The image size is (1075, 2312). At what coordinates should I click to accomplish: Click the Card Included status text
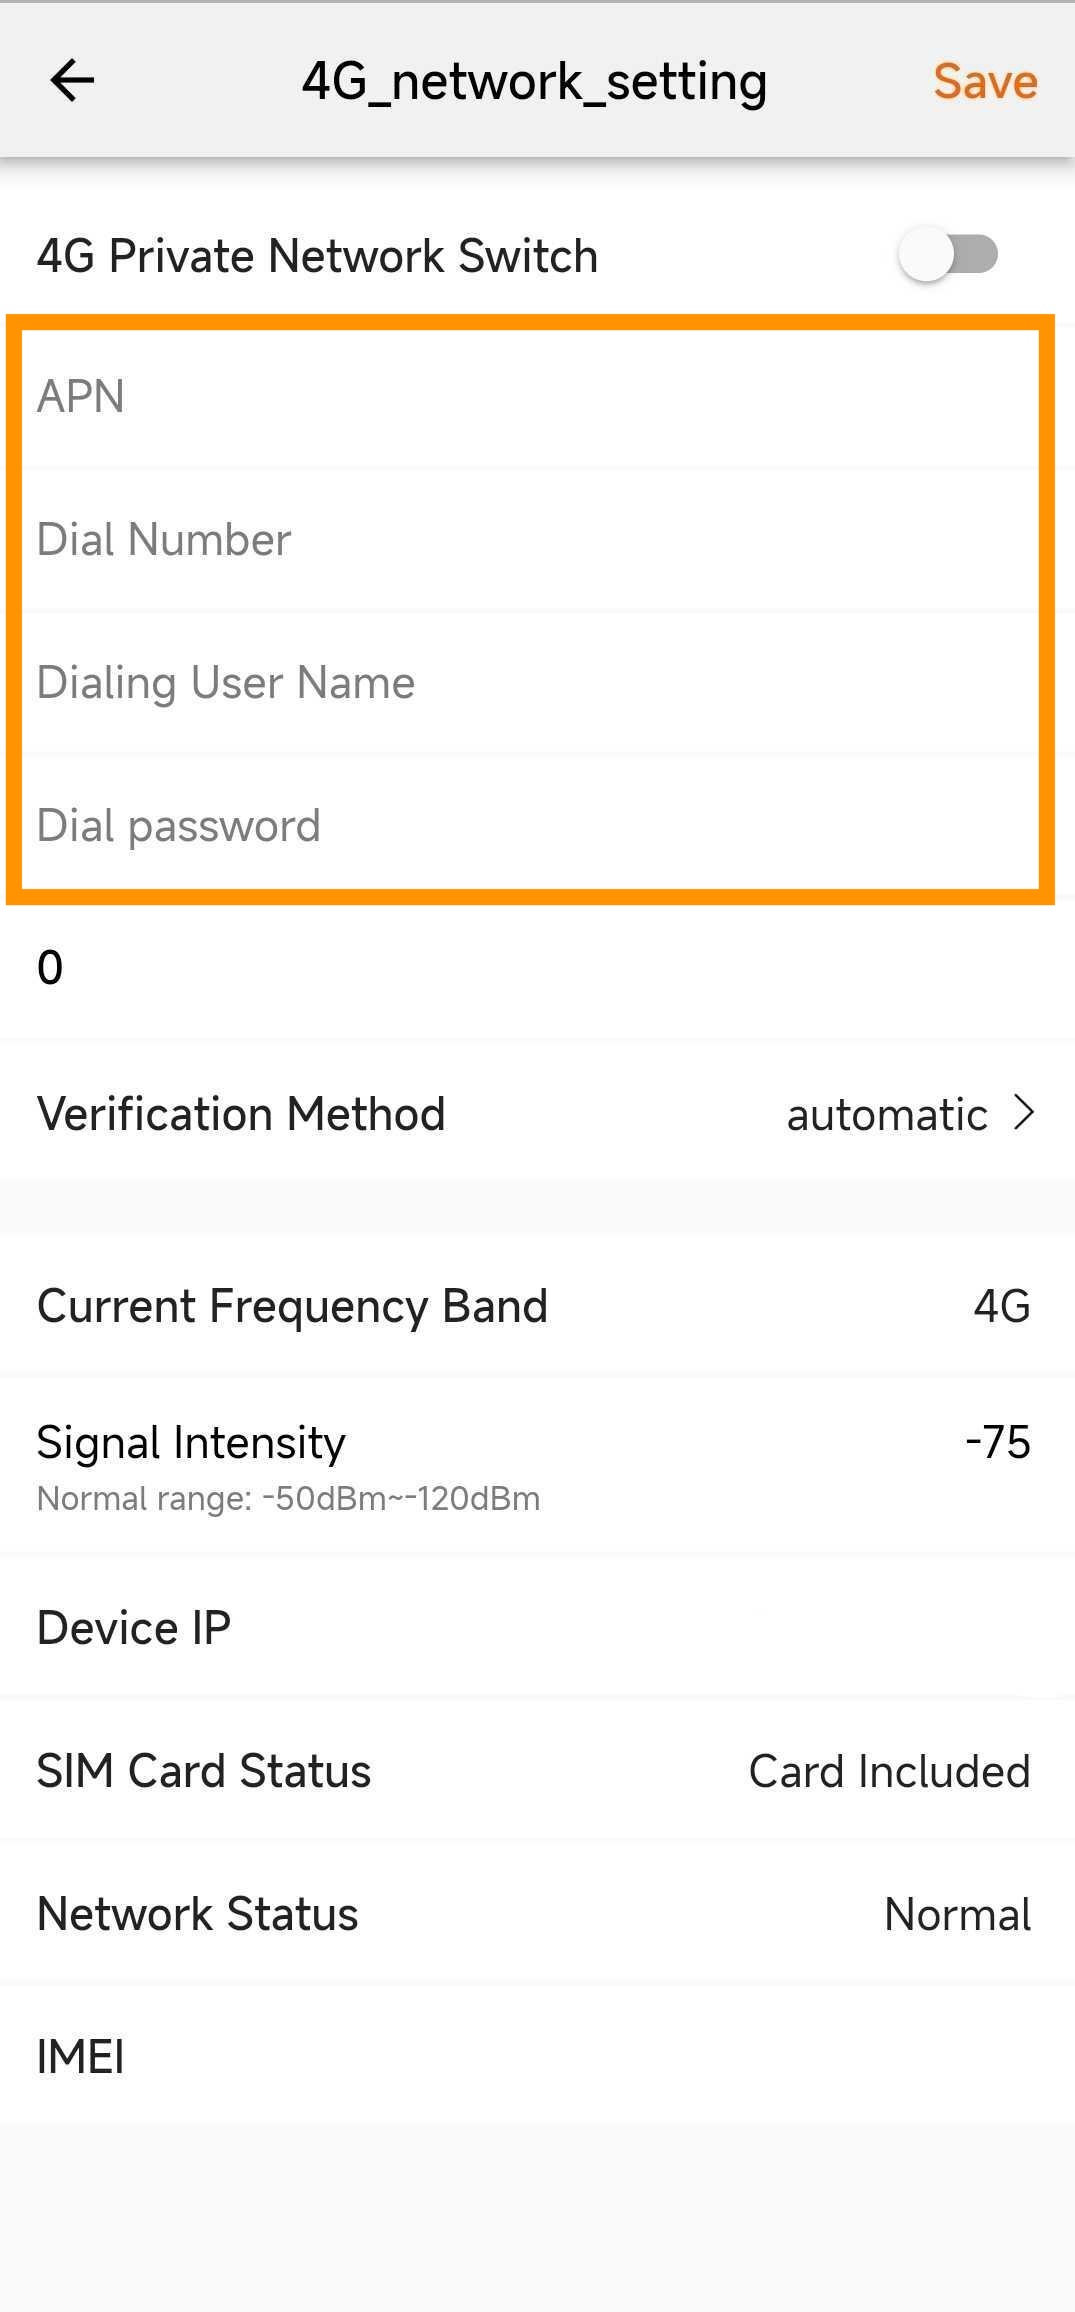click(889, 1772)
